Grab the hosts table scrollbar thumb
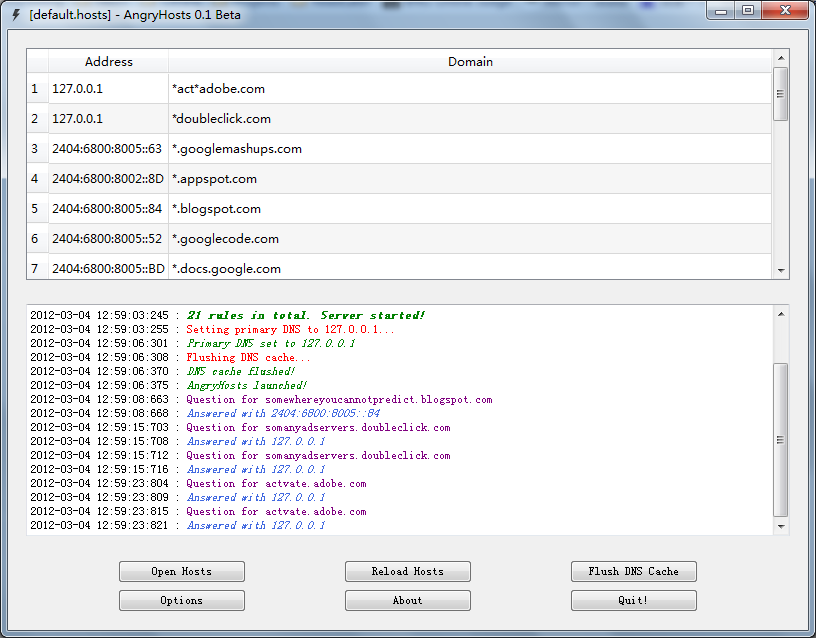Image resolution: width=816 pixels, height=638 pixels. 781,94
